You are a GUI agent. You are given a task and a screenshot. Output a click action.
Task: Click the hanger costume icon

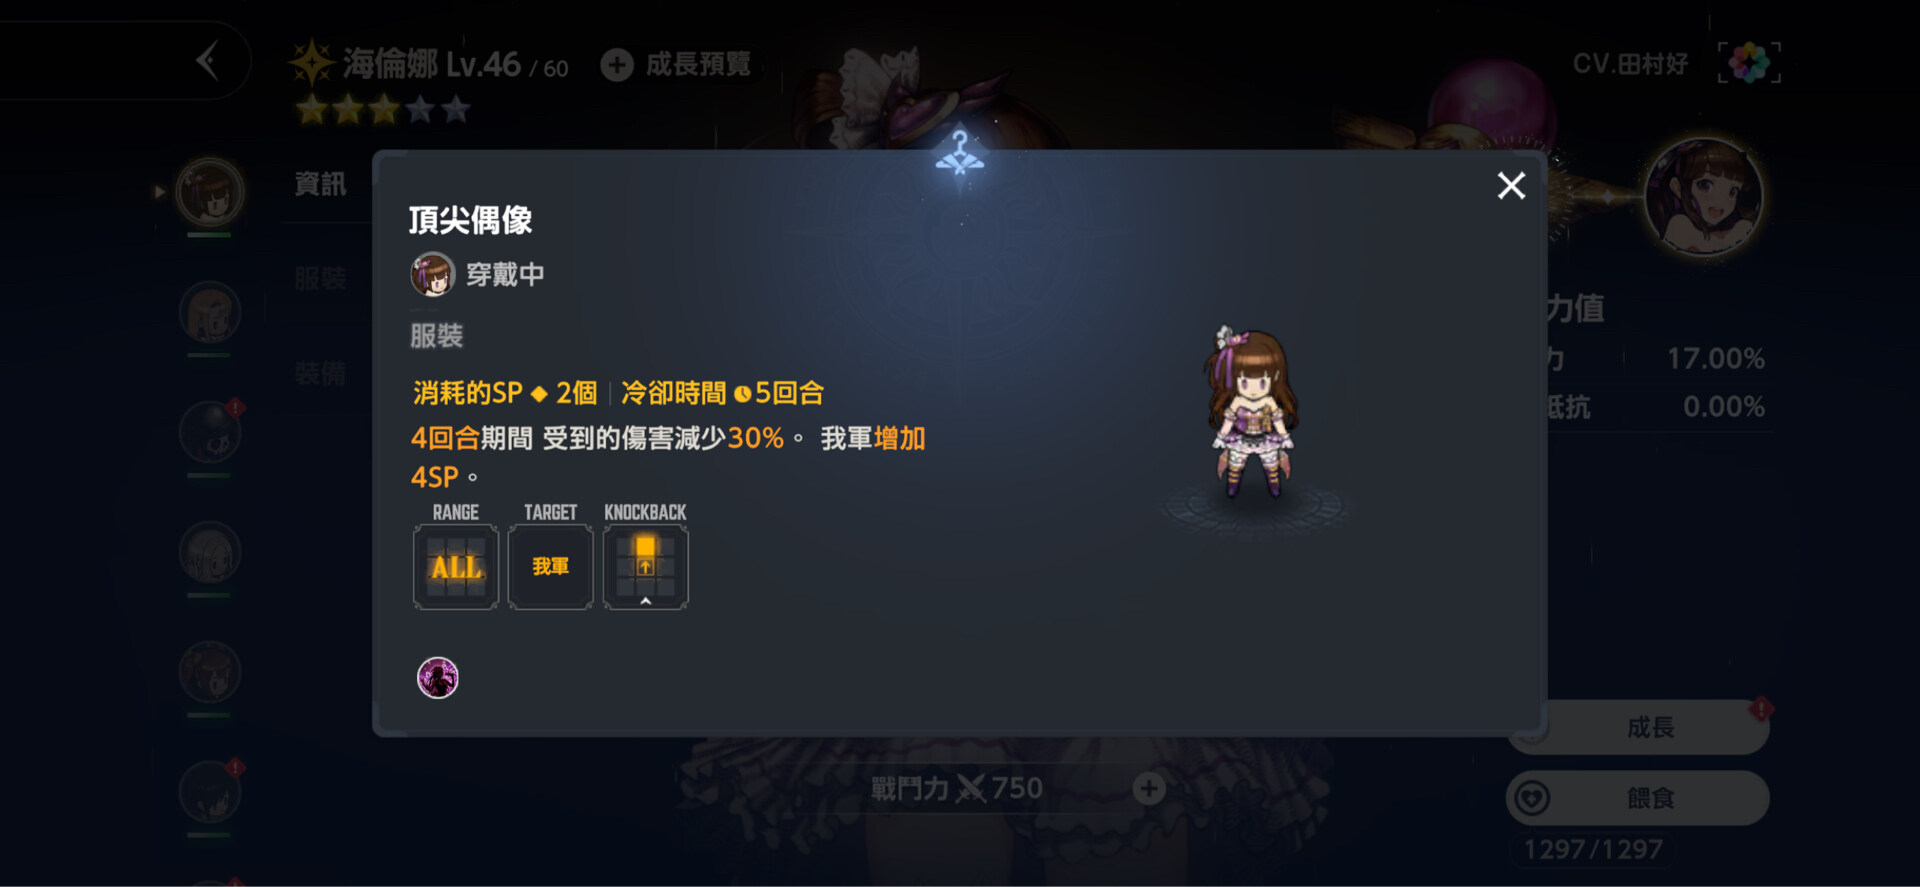960,153
